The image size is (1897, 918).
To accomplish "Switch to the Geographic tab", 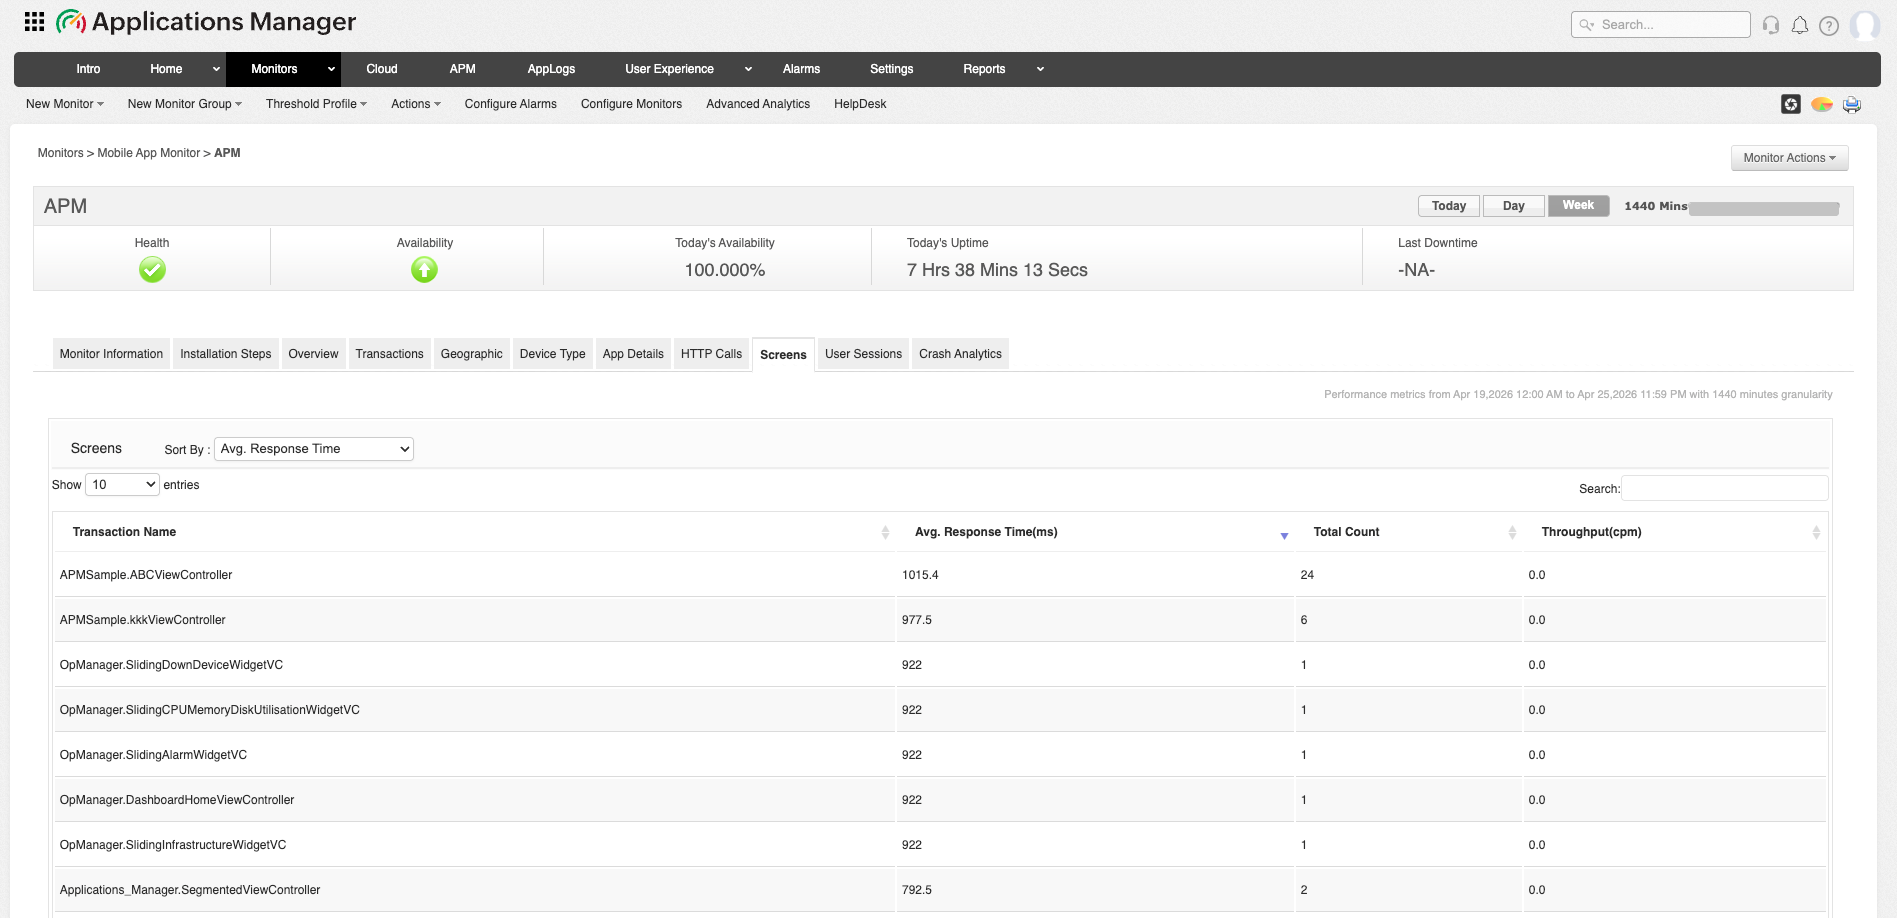I will [x=471, y=354].
